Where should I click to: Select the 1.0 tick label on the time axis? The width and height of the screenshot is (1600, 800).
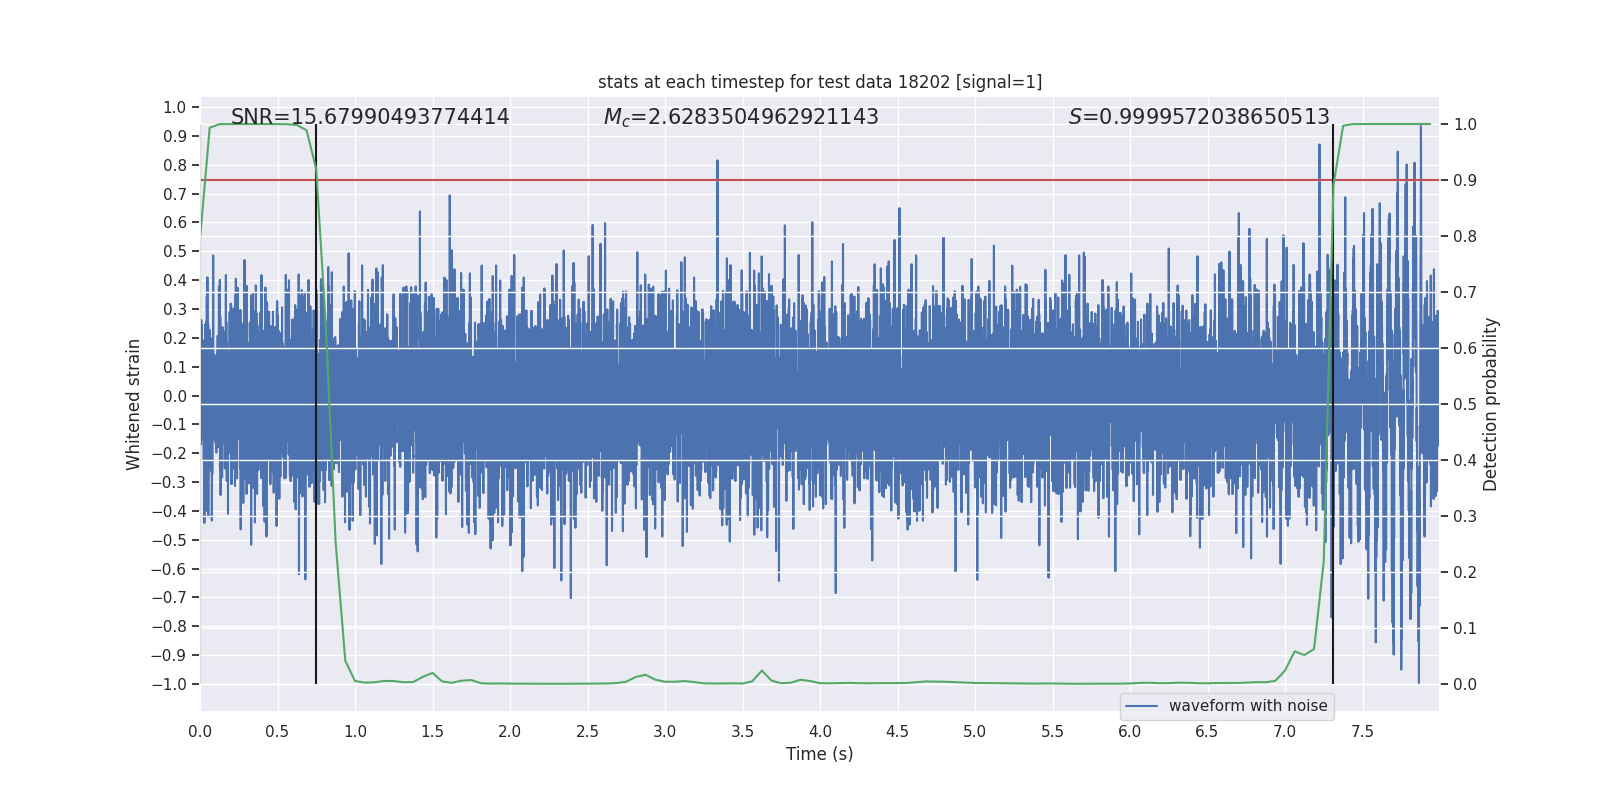(355, 732)
